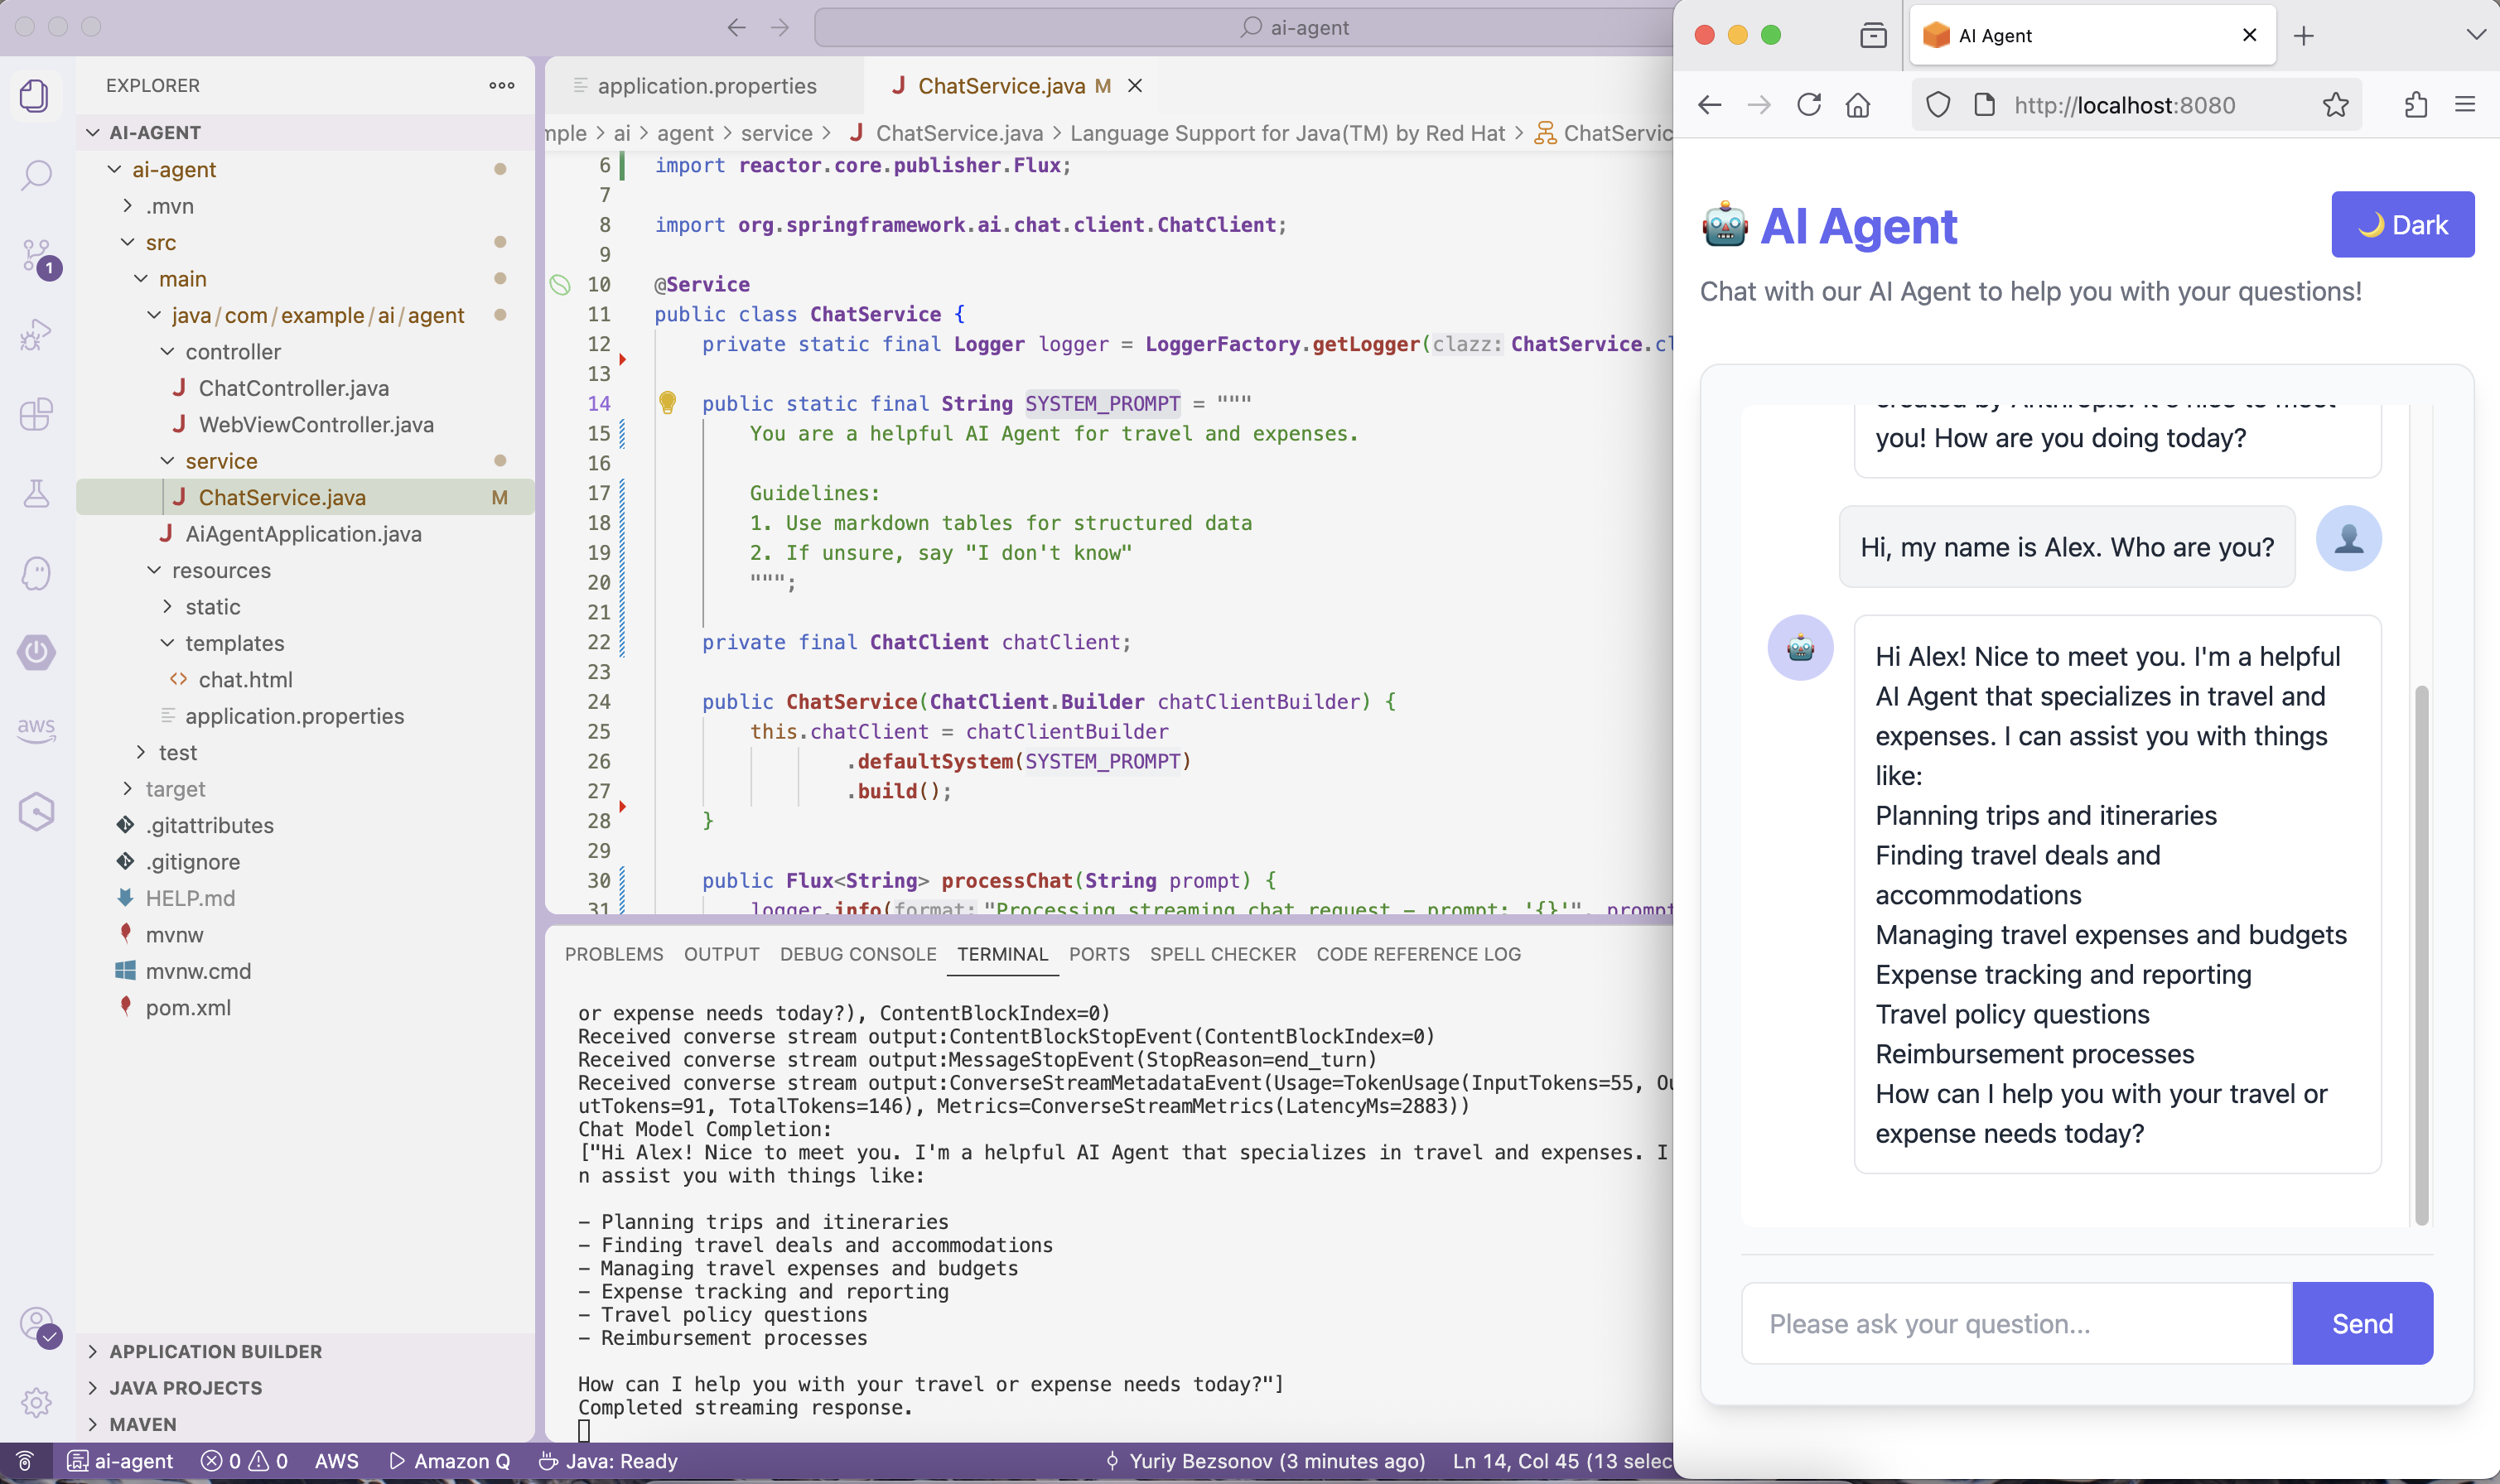Viewport: 2500px width, 1484px height.
Task: Click the lightbulb quick-fix on line 14
Action: 667,403
